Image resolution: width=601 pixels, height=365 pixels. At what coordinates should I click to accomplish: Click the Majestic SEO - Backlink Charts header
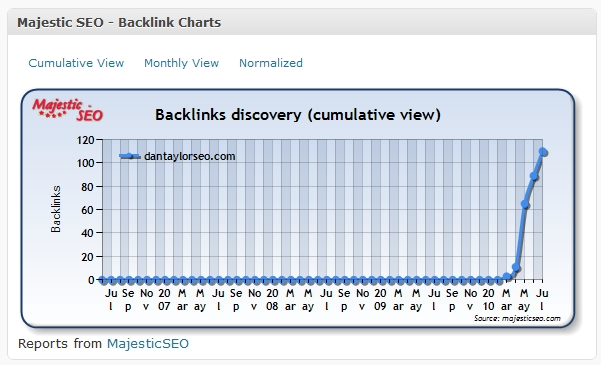pyautogui.click(x=119, y=22)
